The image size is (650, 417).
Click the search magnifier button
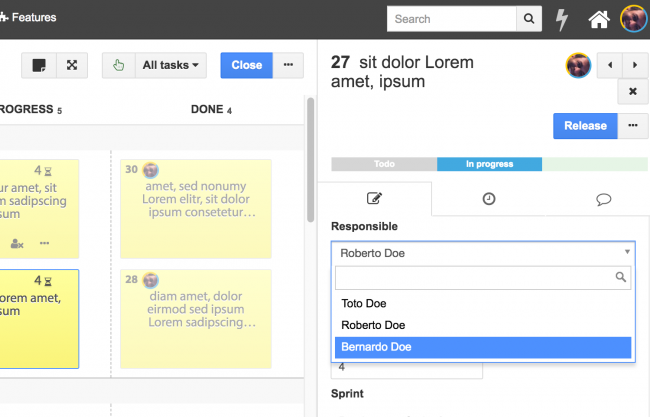(x=529, y=19)
